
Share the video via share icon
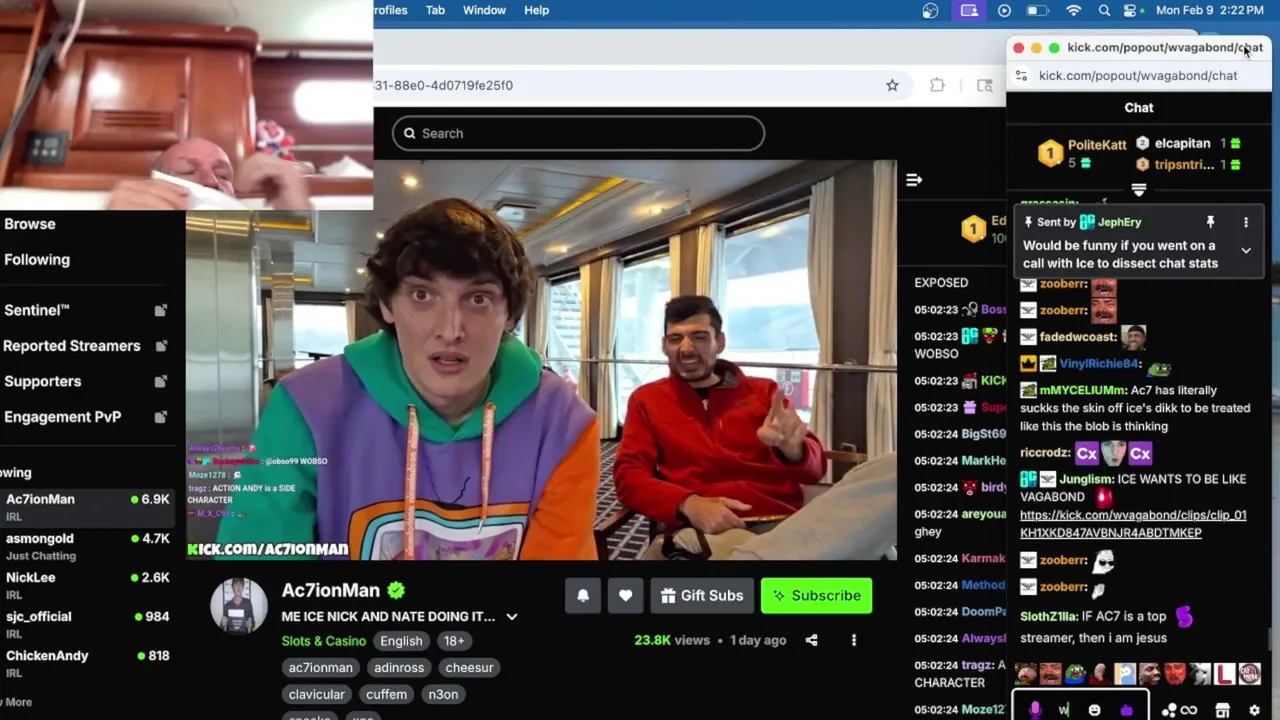(x=812, y=640)
